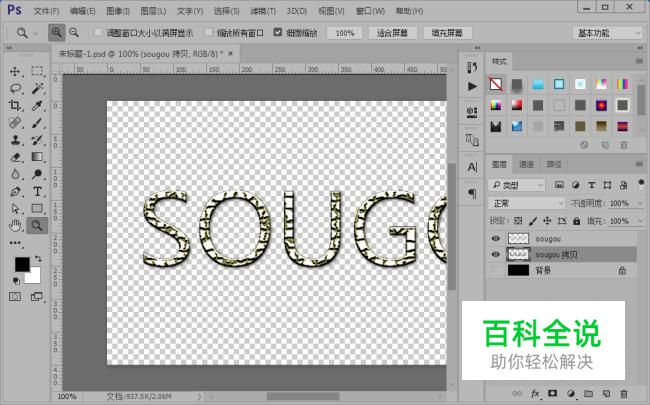Select the Pen tool
The width and height of the screenshot is (650, 405).
click(x=15, y=192)
